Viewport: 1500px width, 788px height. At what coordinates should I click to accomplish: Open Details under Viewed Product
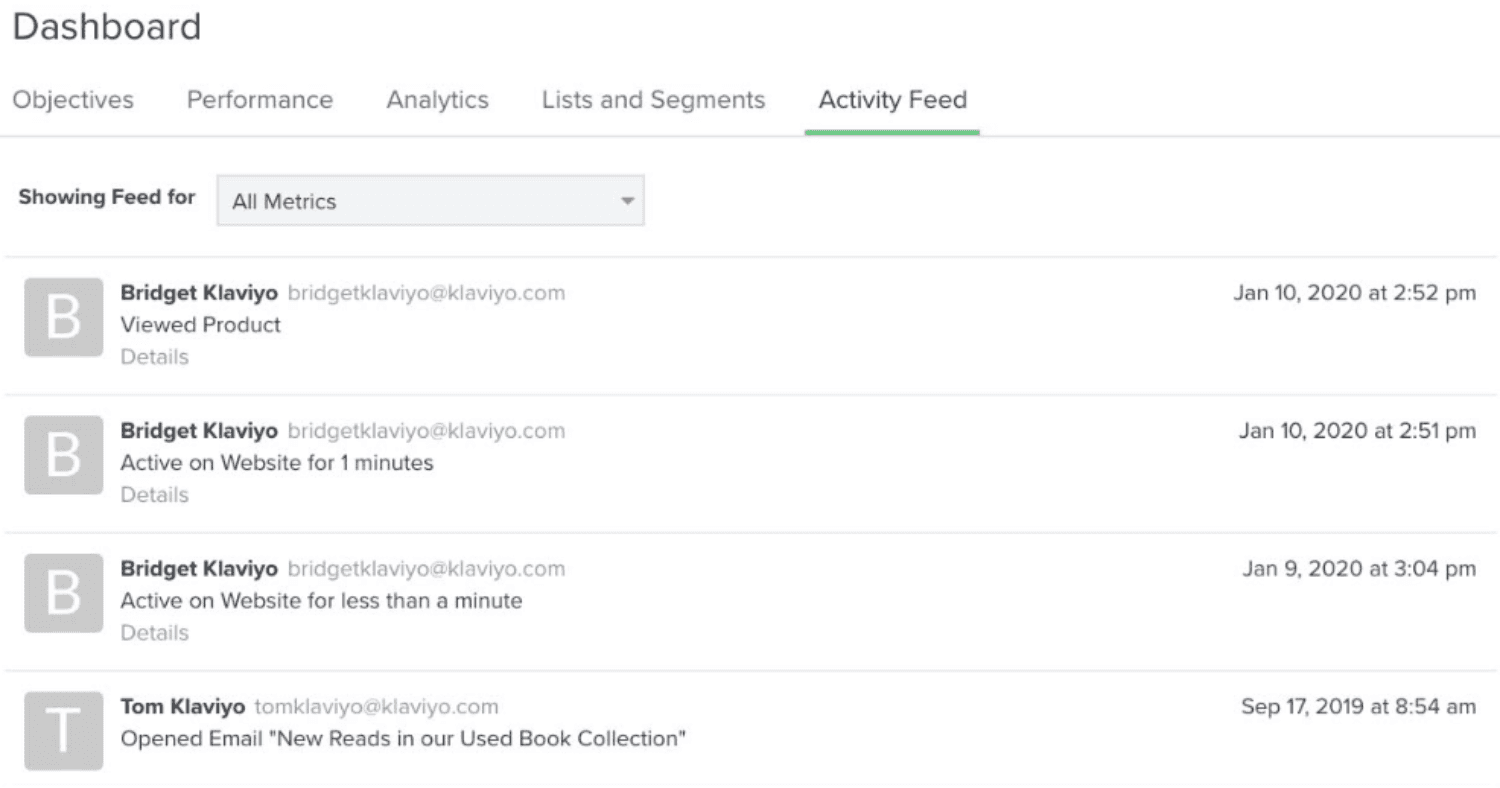click(155, 357)
